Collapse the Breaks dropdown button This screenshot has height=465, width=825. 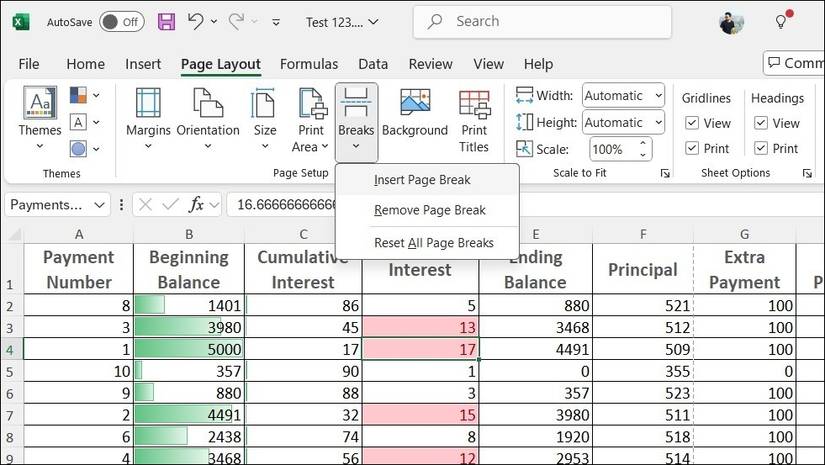356,122
